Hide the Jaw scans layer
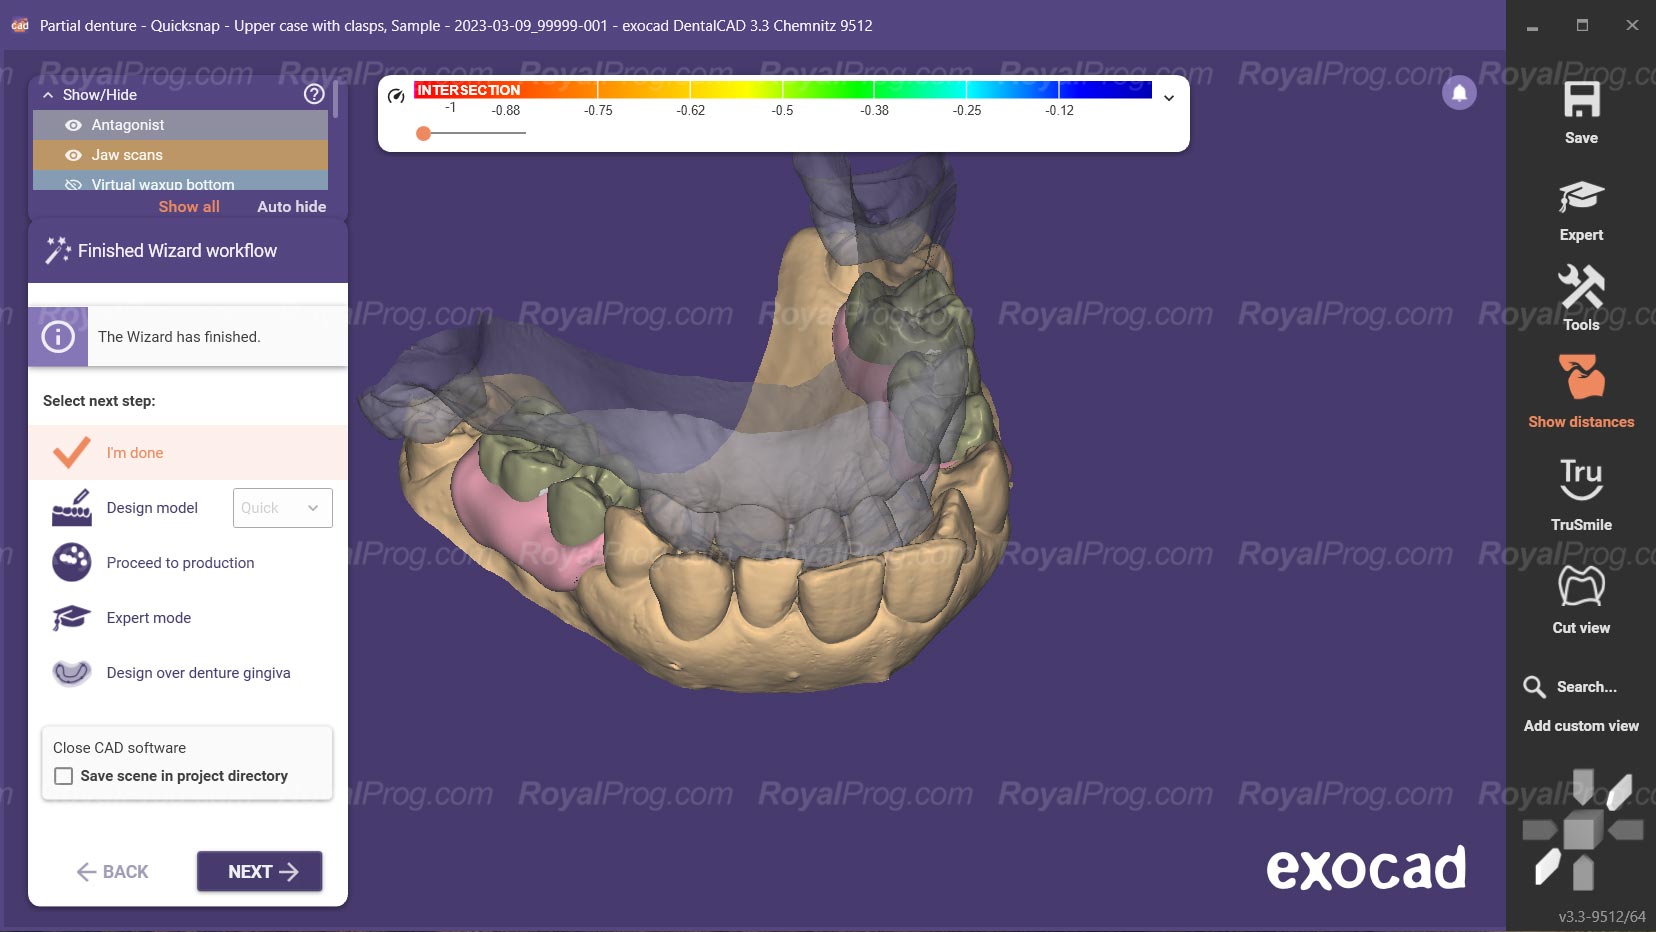 tap(73, 155)
